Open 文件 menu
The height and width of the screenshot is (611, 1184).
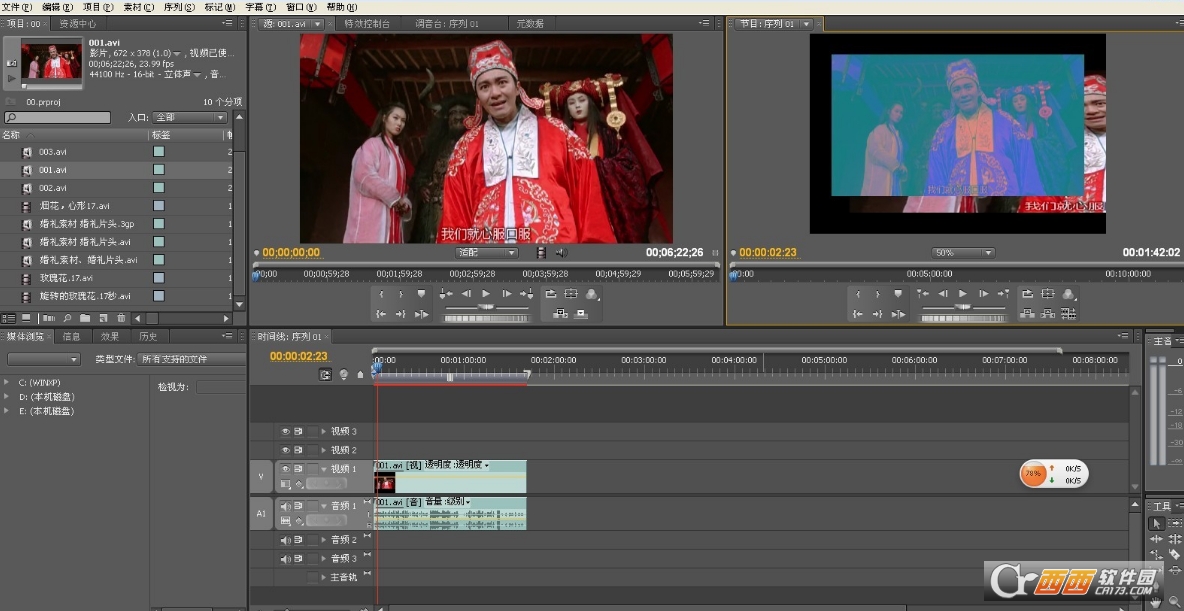pos(17,7)
